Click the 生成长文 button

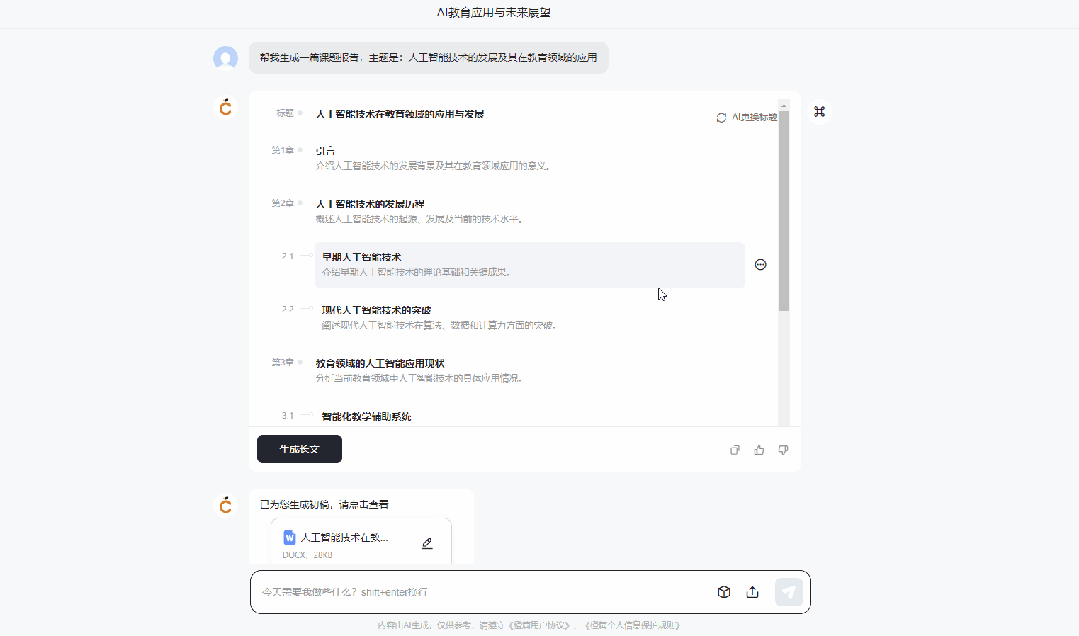(298, 449)
